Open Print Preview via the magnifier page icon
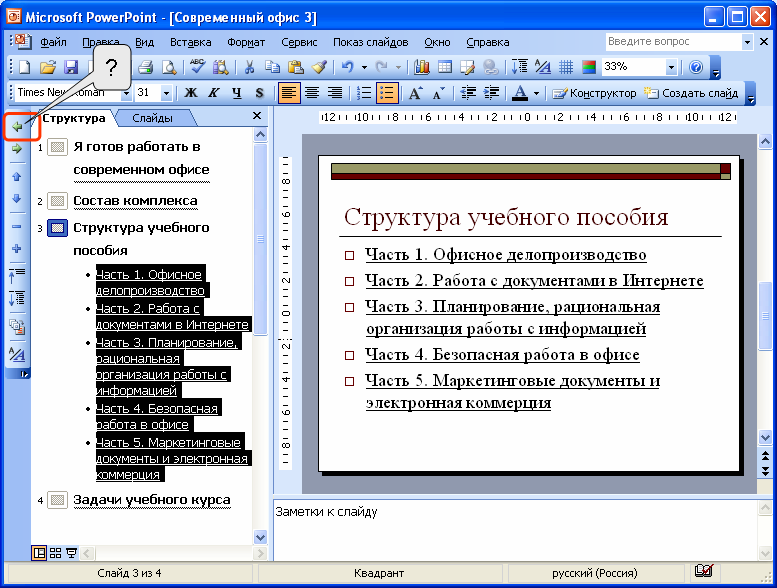Viewport: 777px width, 588px height. click(x=169, y=67)
